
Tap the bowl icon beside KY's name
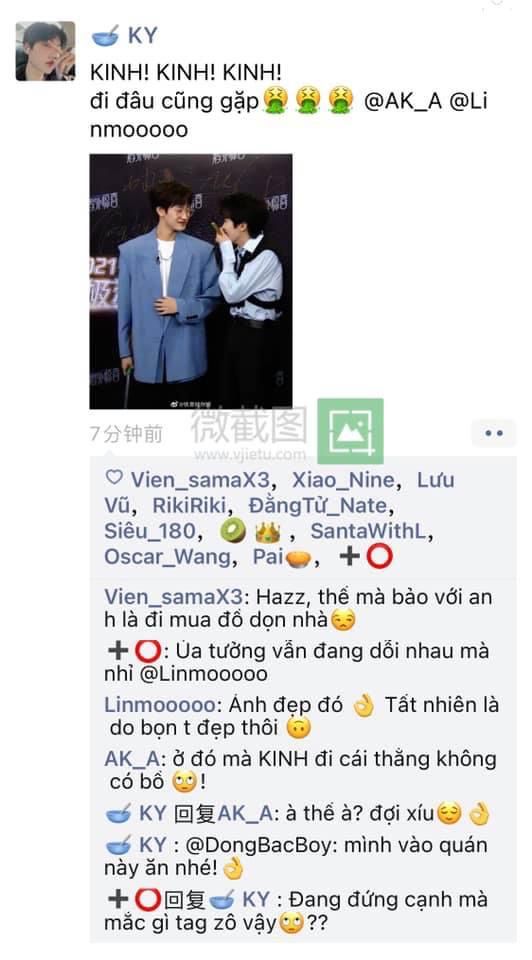pos(105,36)
